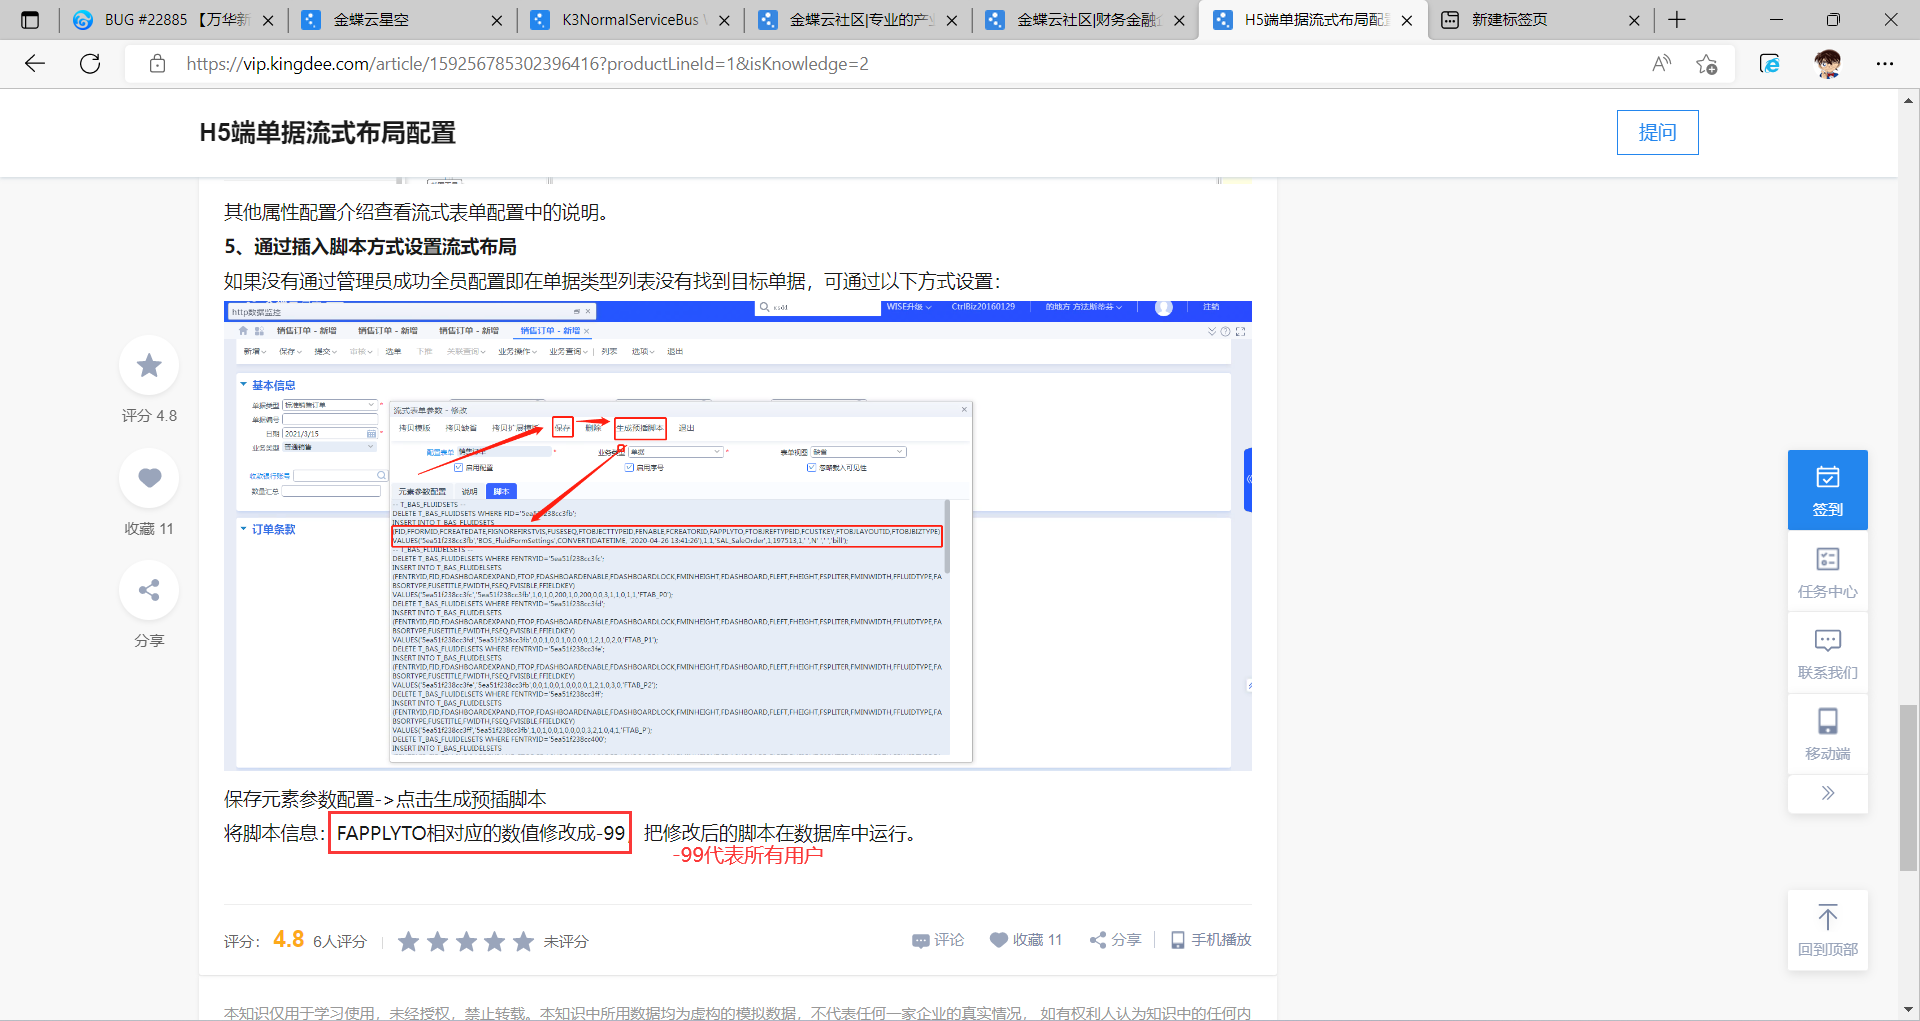Click text 6人评分
This screenshot has height=1021, width=1920.
340,941
